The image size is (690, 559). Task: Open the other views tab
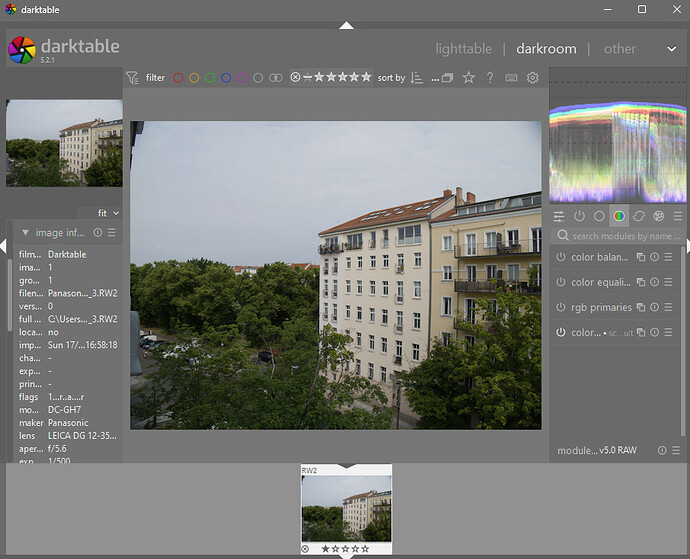point(619,49)
